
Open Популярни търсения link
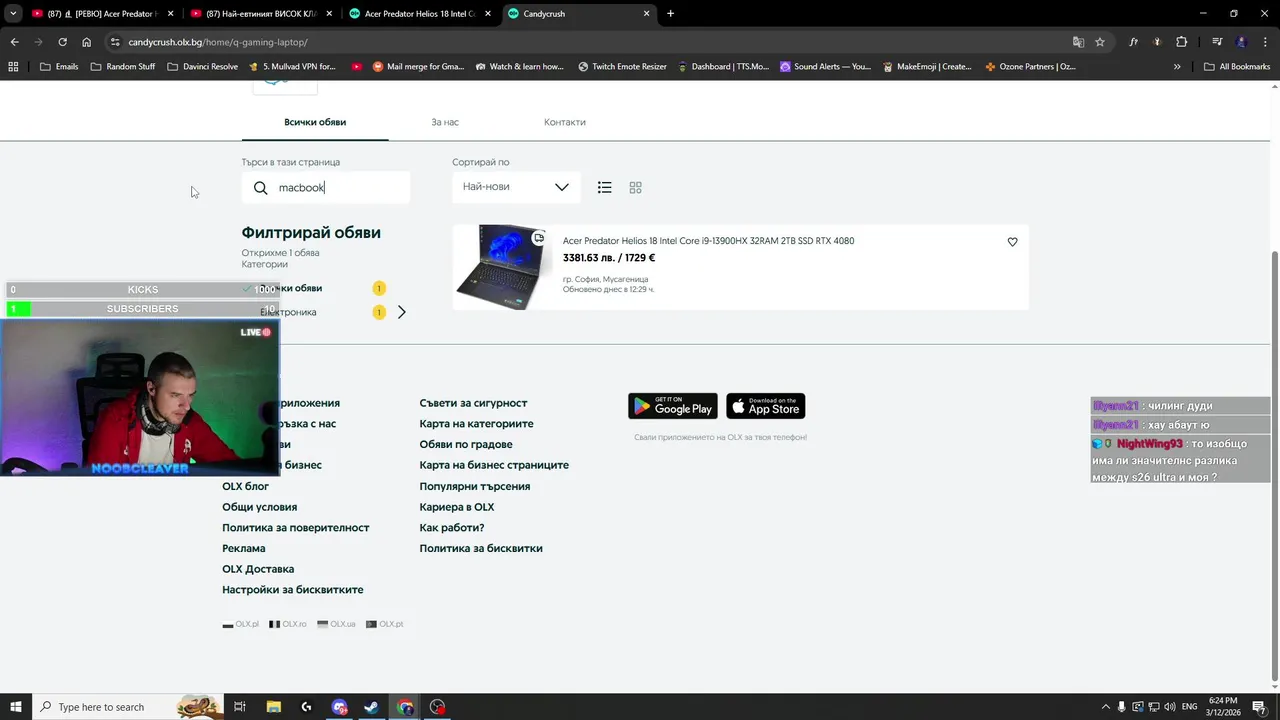(475, 486)
